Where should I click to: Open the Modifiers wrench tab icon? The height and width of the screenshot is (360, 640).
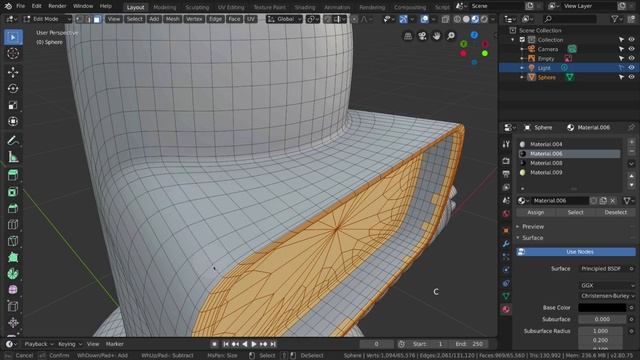coord(506,244)
